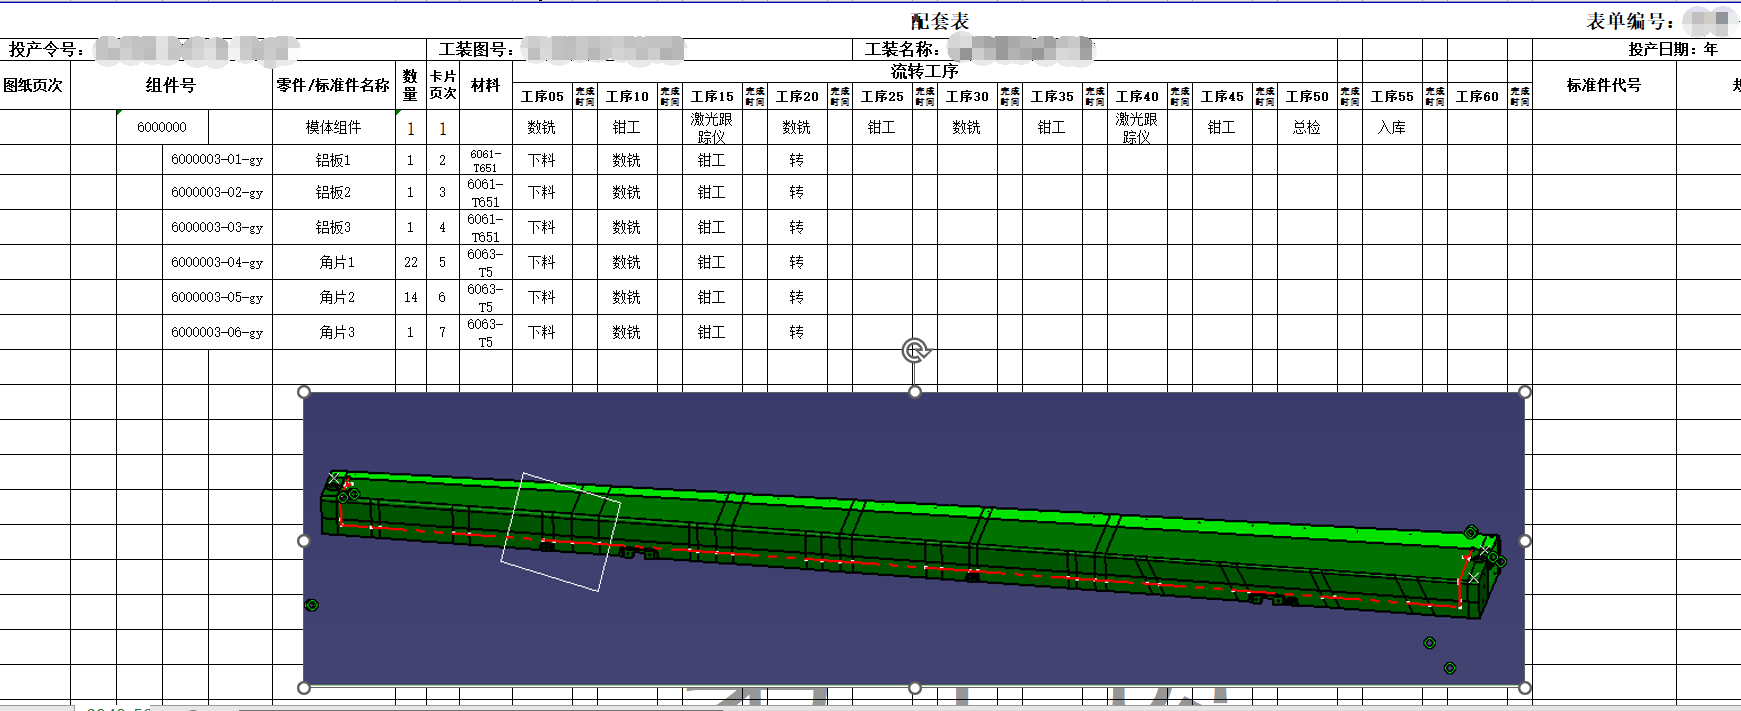
Task: Click the 标准件代号 header cell
Action: [1603, 86]
